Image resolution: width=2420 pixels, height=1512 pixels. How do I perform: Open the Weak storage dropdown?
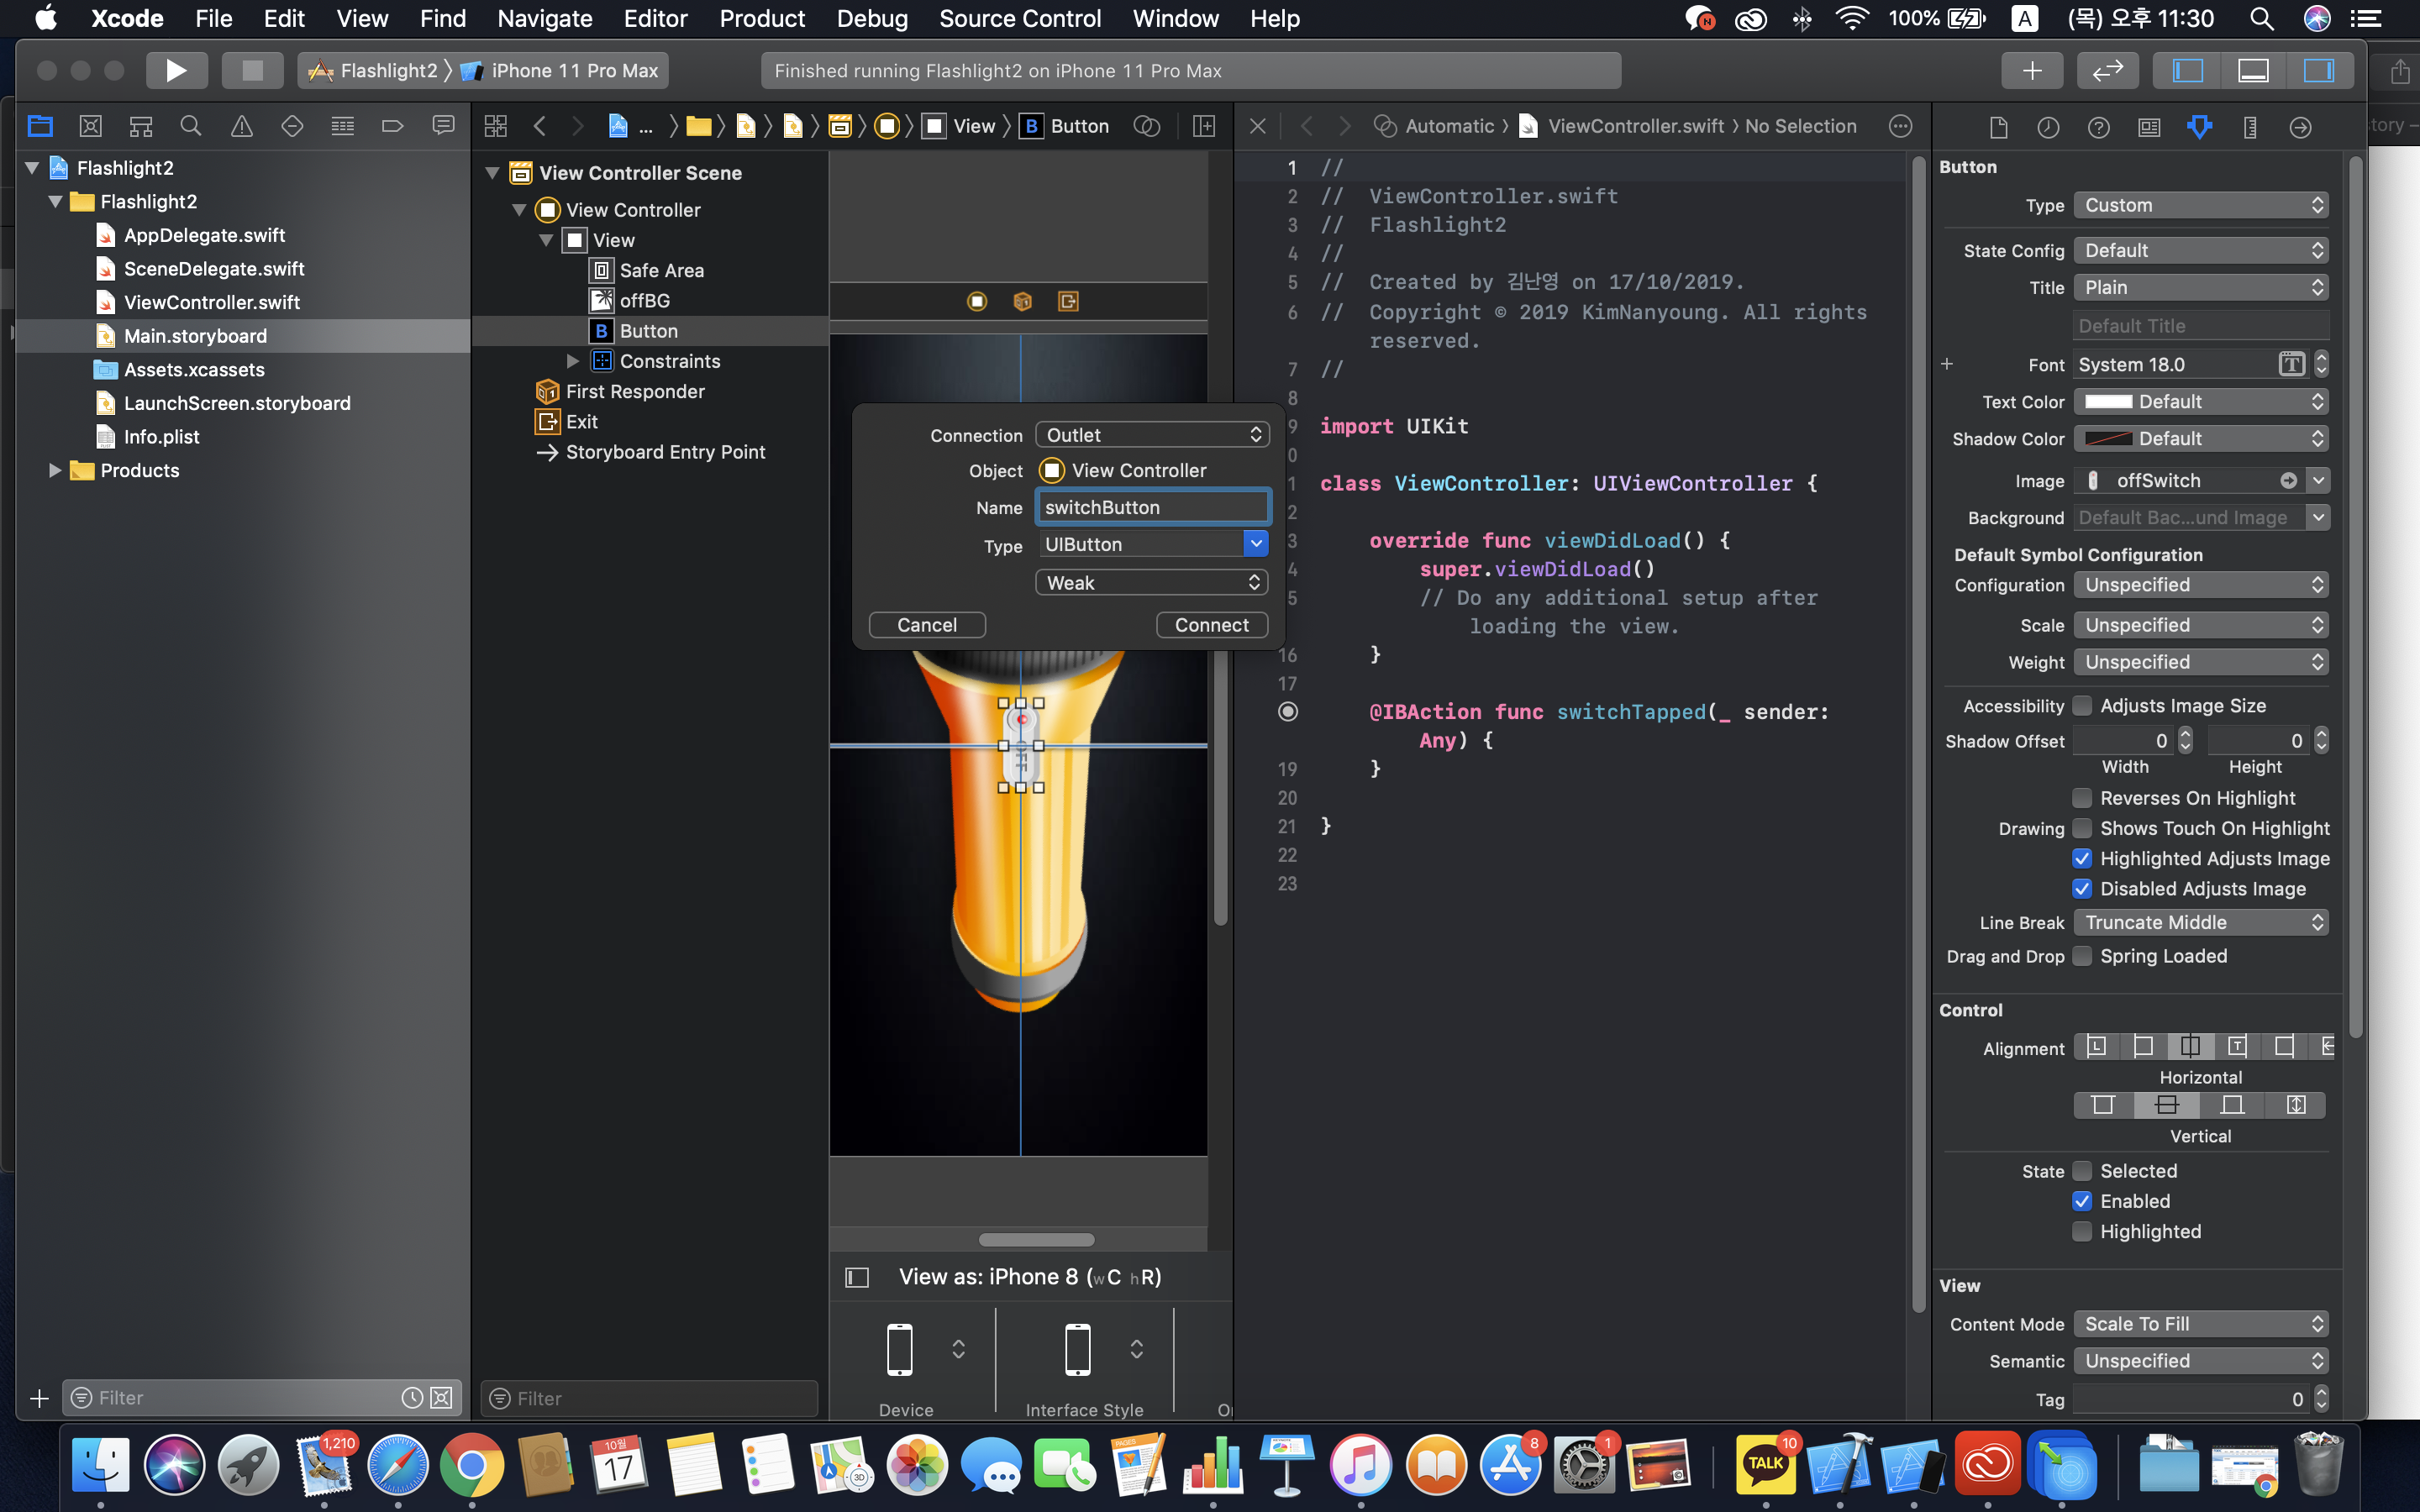(1152, 583)
